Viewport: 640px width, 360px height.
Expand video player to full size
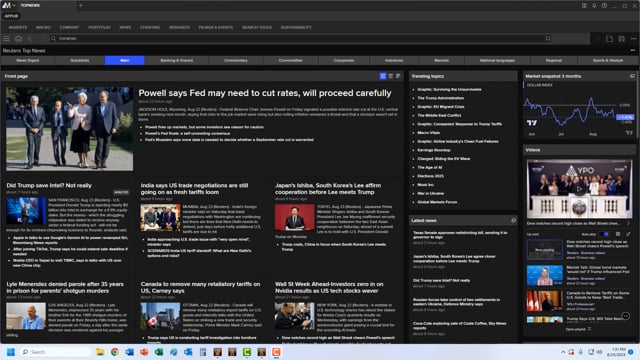coord(628,234)
